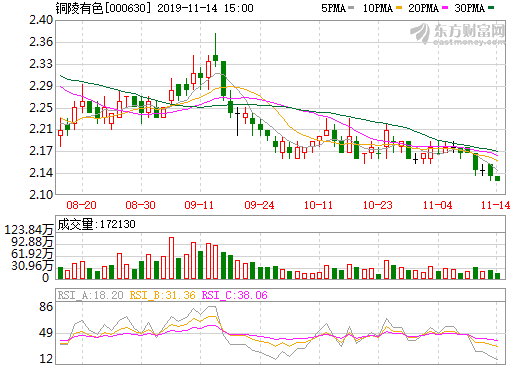Click the orange 10PMA color swatch
Viewport: 520px width, 365px height.
[399, 8]
